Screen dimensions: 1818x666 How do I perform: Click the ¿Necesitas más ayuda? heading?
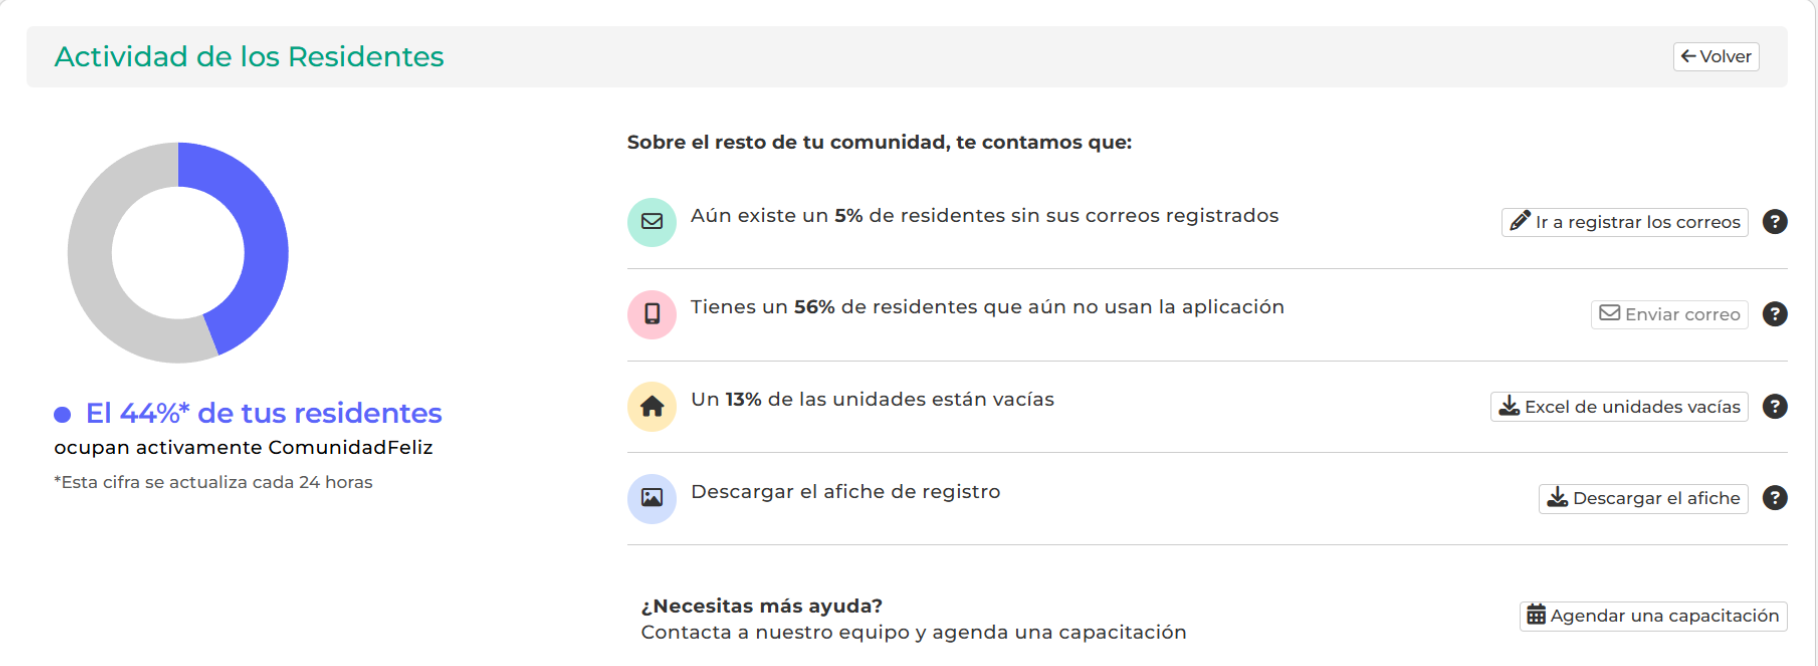pyautogui.click(x=761, y=606)
